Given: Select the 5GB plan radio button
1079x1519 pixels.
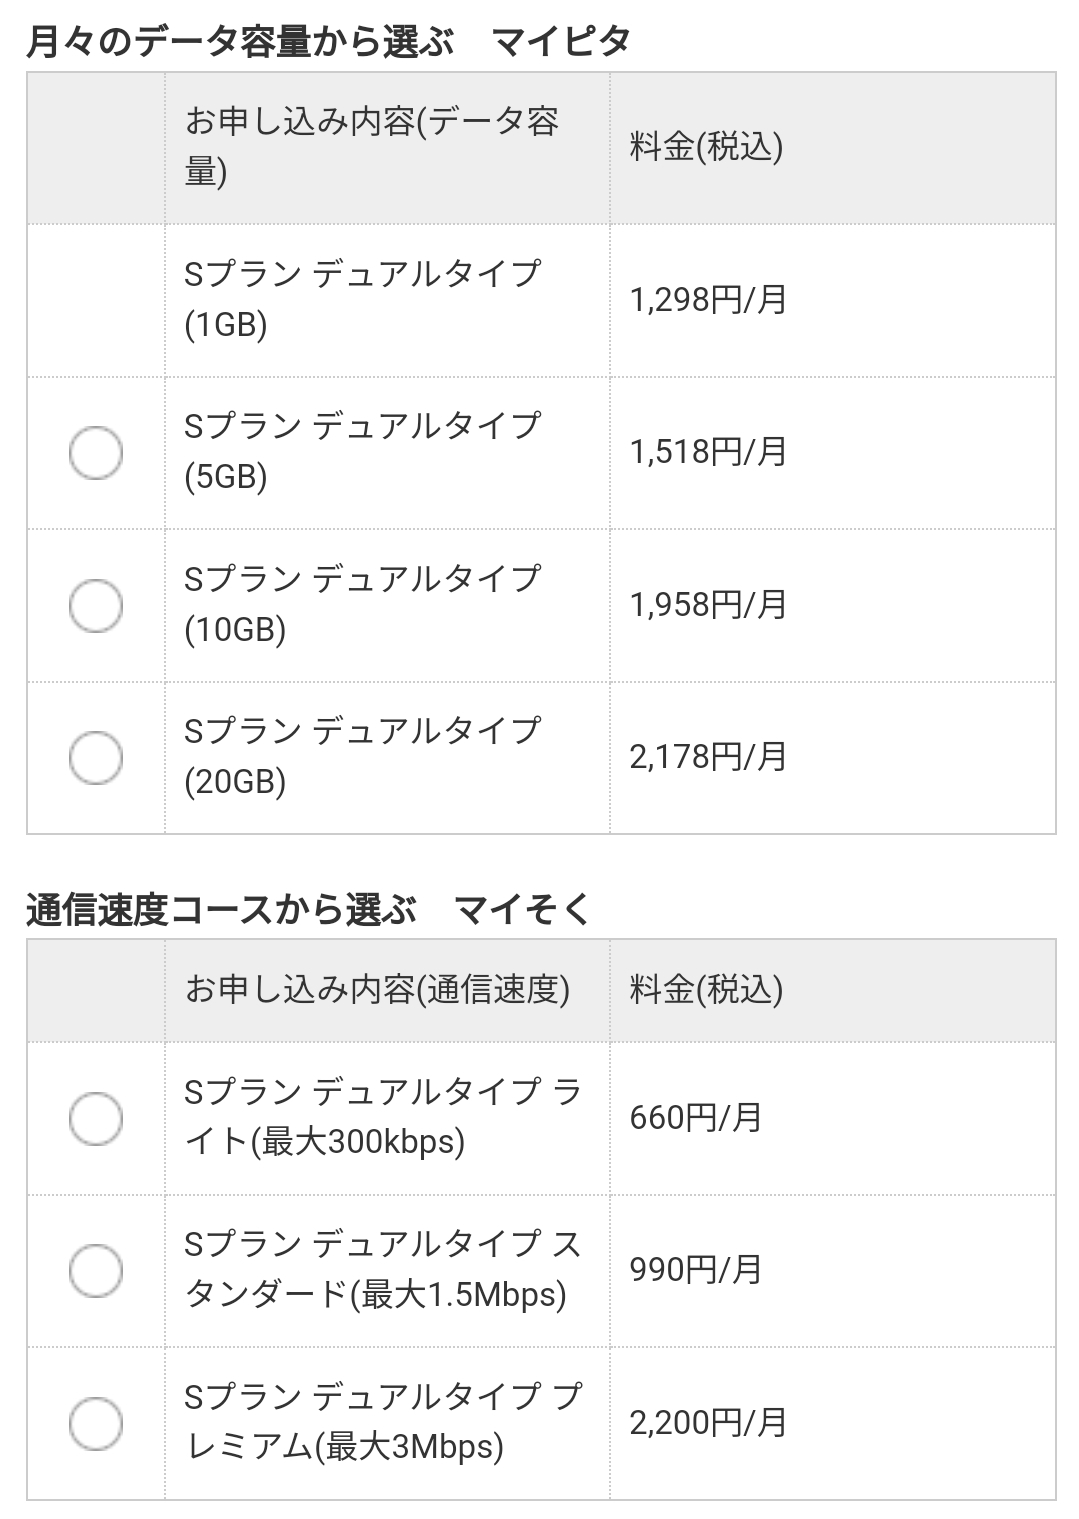Looking at the screenshot, I should click(96, 452).
